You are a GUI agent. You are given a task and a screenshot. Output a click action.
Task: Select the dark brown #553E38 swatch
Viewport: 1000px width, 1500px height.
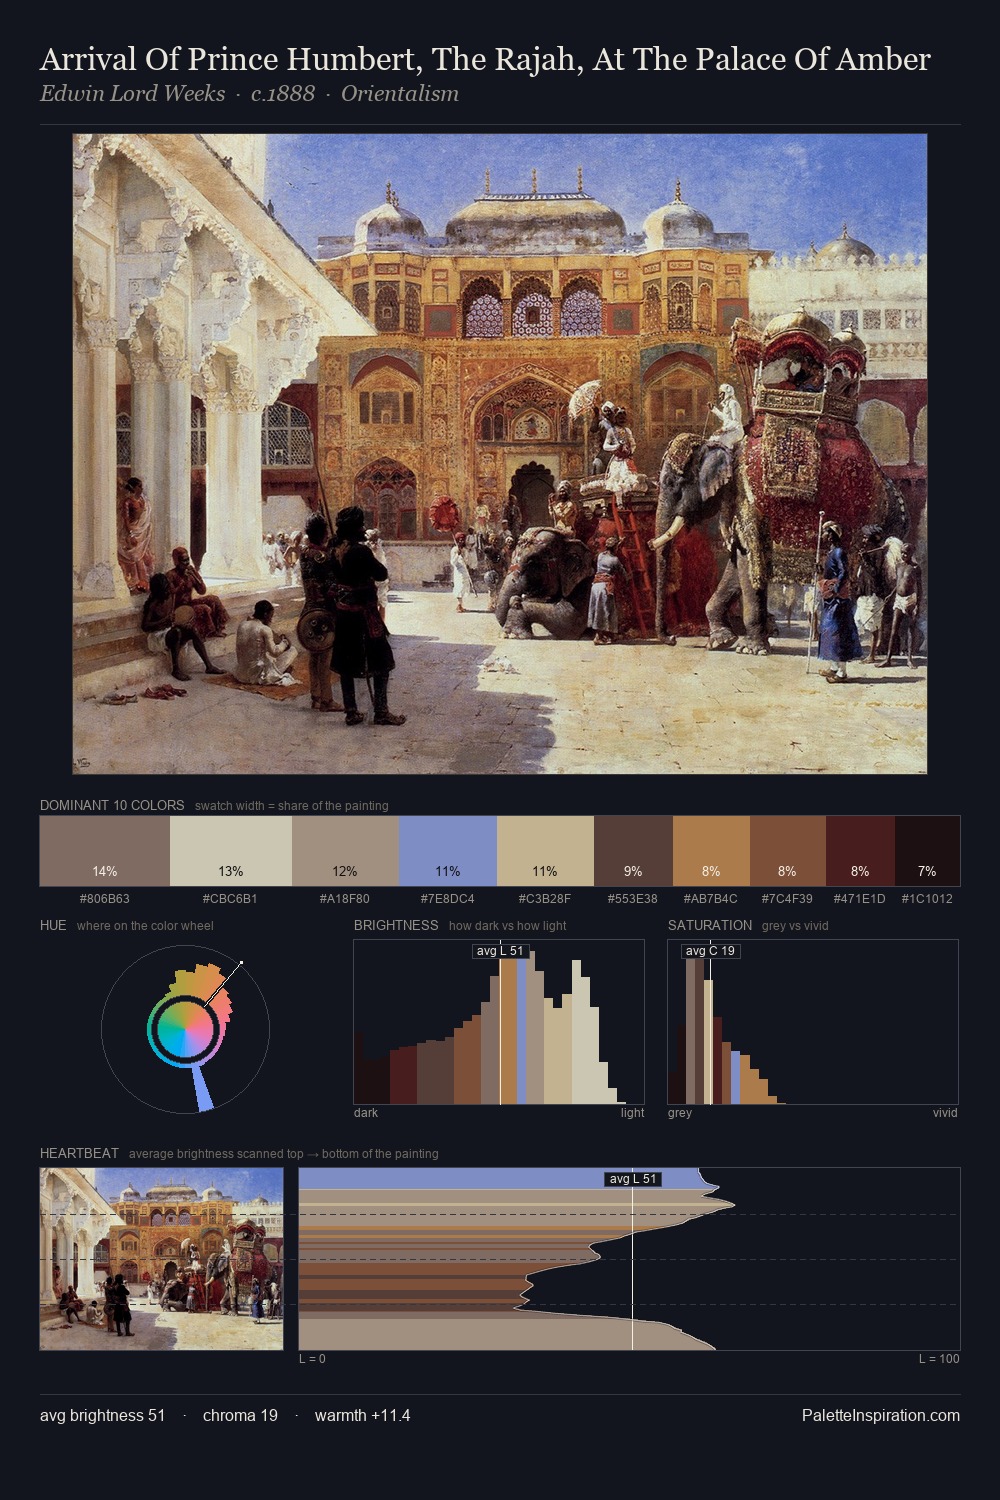coord(633,851)
